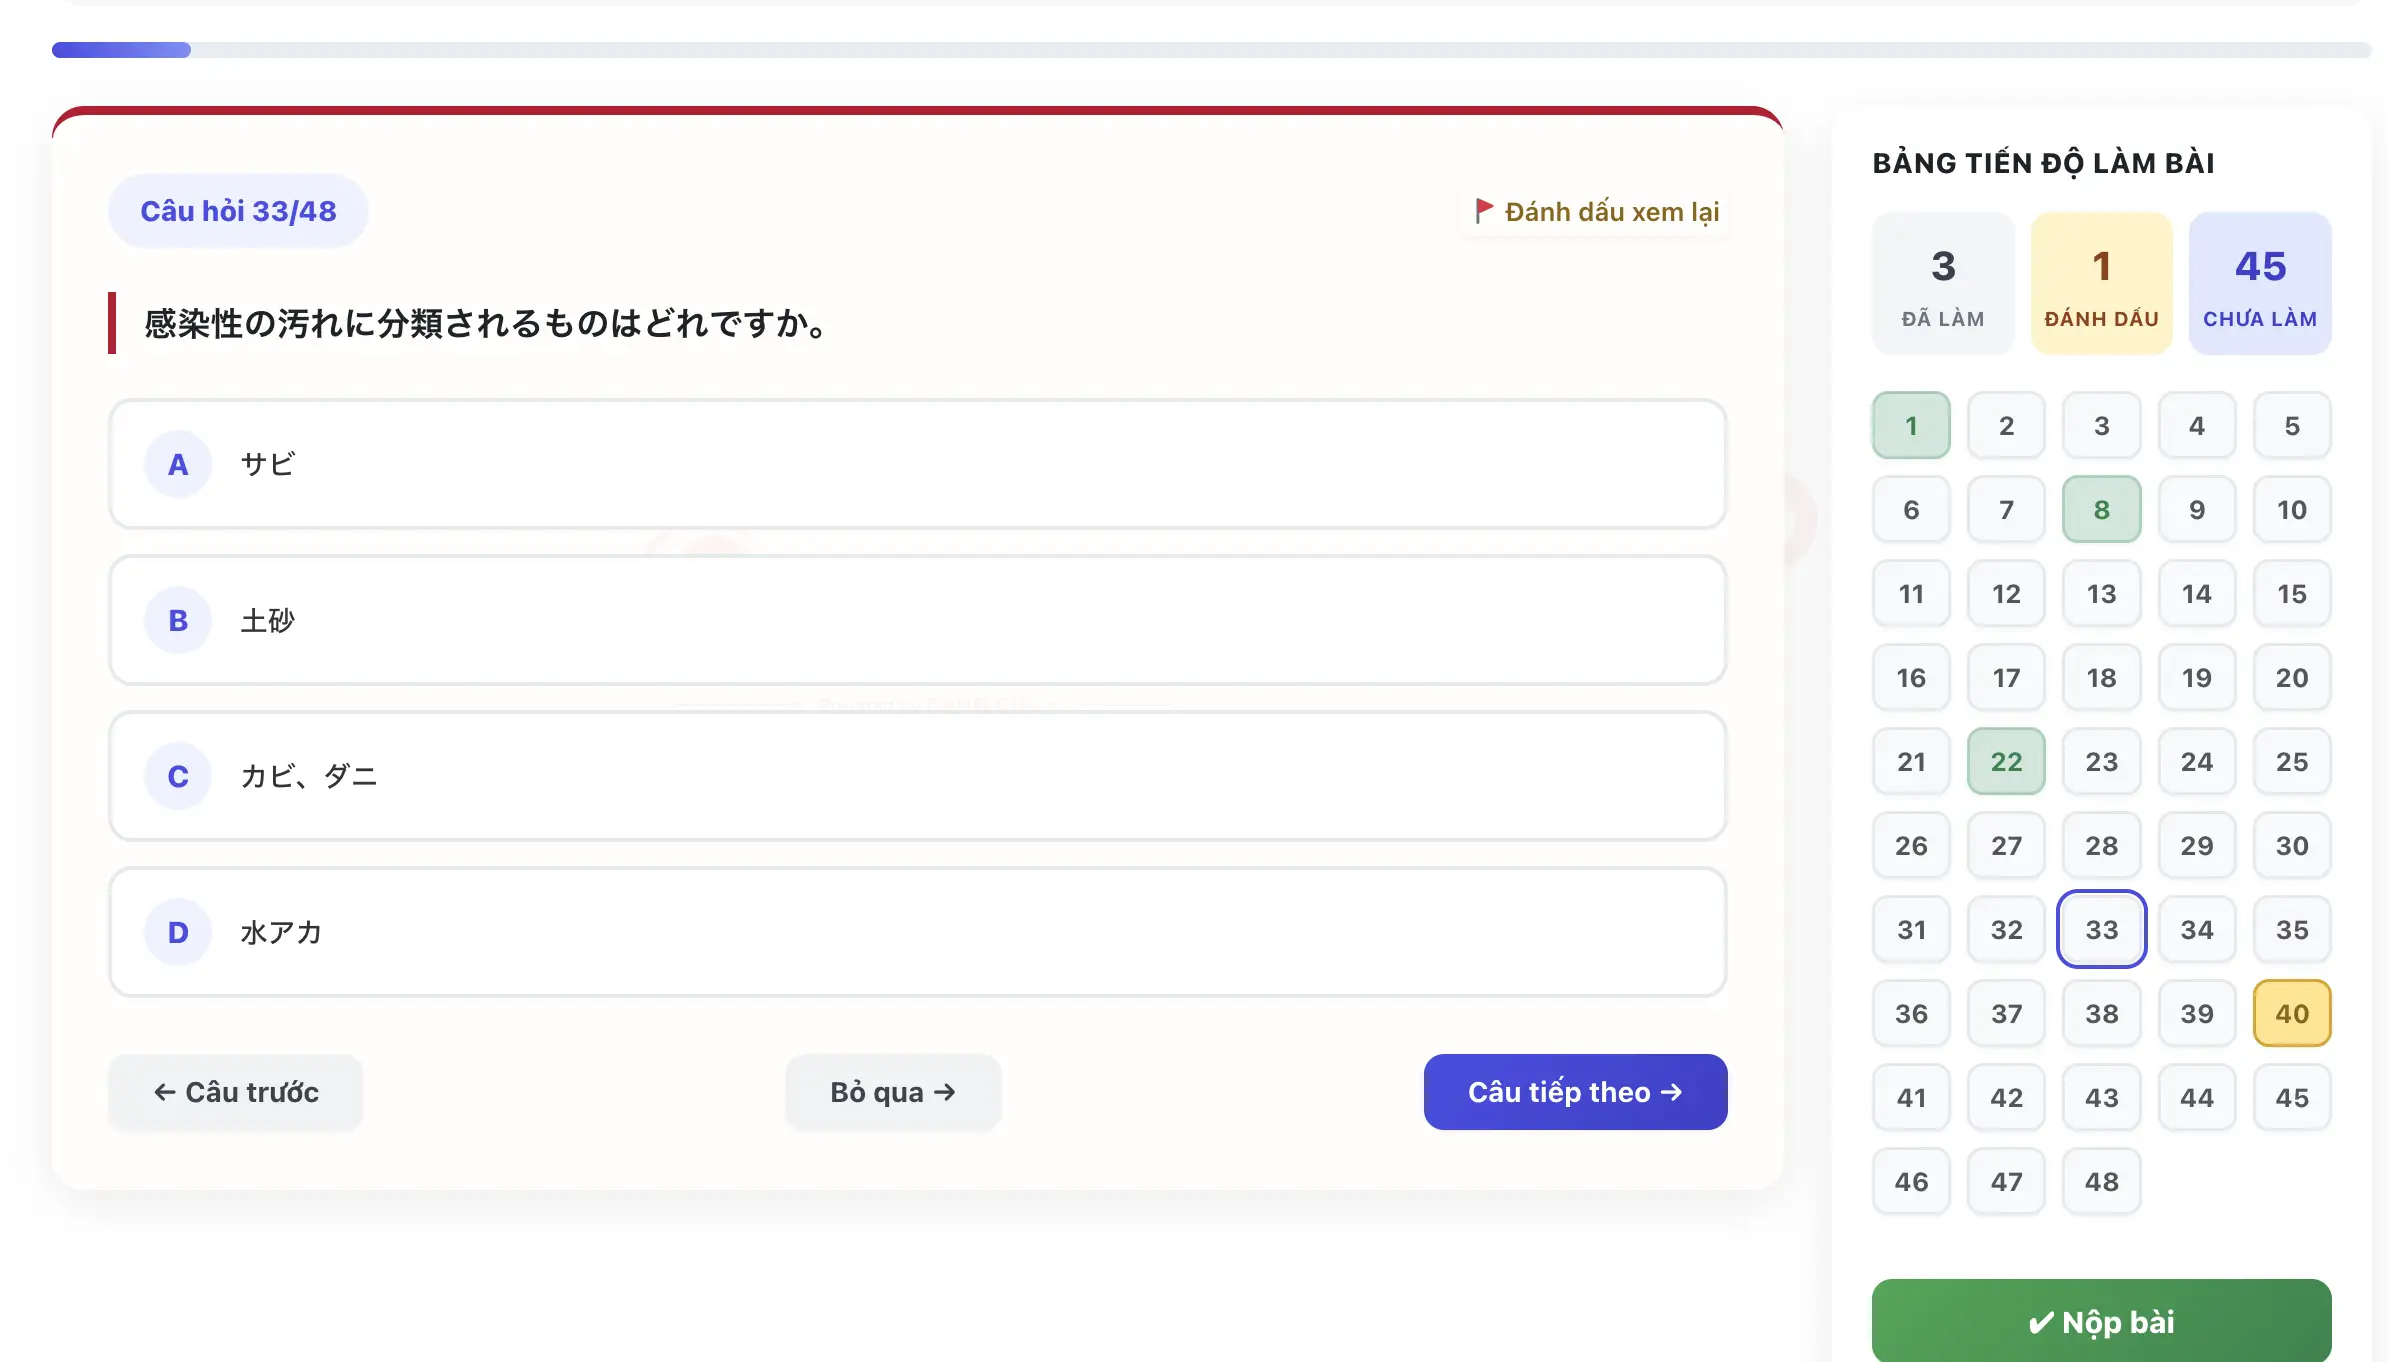Open question 1 in progress grid
The height and width of the screenshot is (1362, 2388).
(1911, 425)
